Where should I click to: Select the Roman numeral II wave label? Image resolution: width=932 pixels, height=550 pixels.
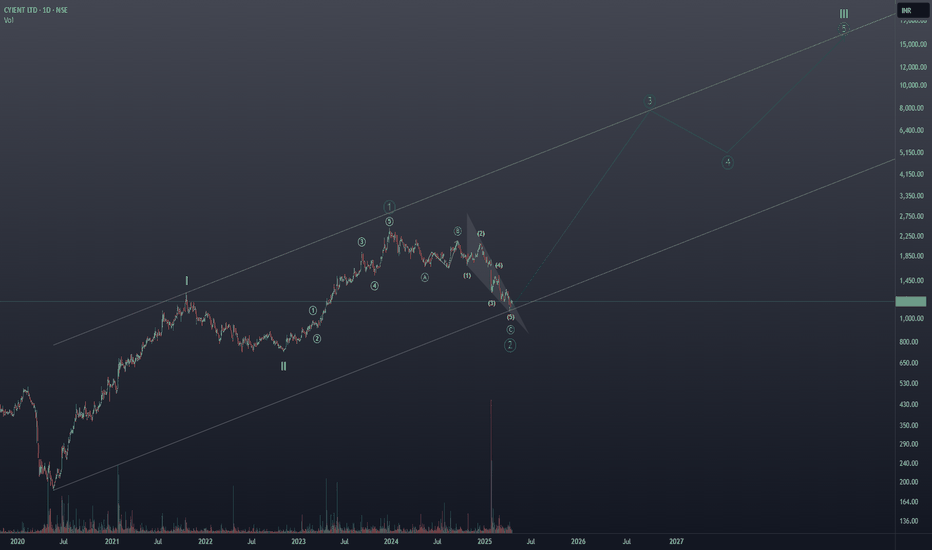(284, 366)
